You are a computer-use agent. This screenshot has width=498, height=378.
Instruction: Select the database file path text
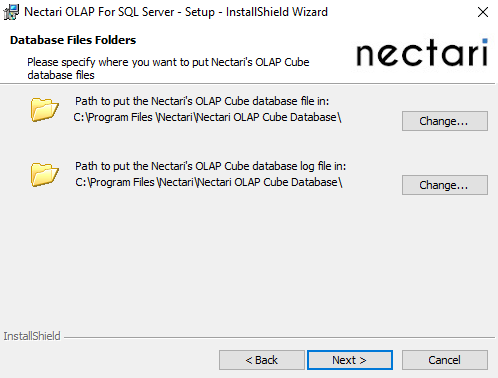207,117
